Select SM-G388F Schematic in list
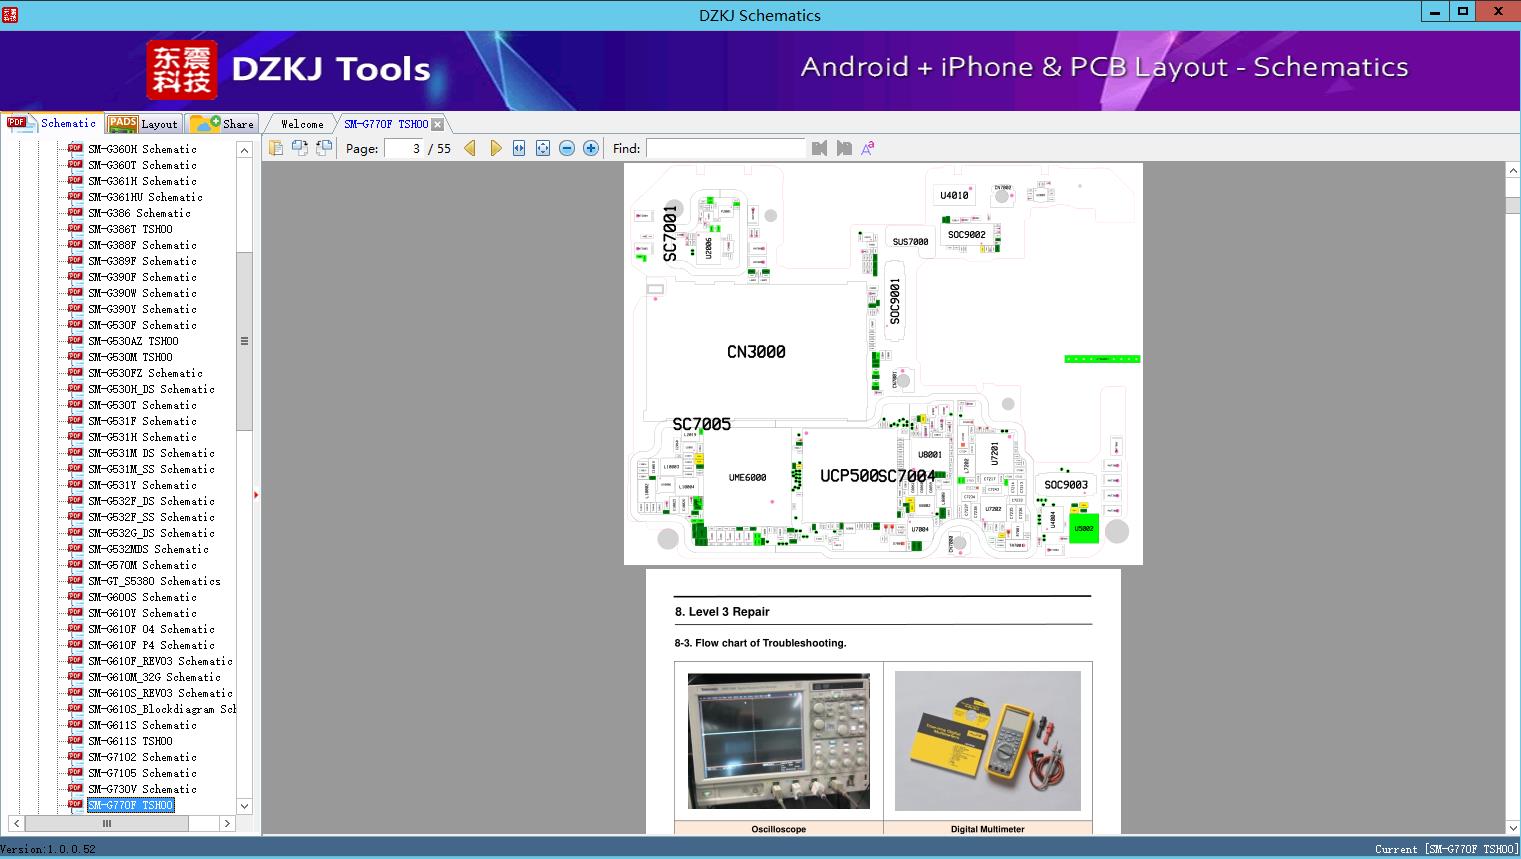 (x=142, y=245)
